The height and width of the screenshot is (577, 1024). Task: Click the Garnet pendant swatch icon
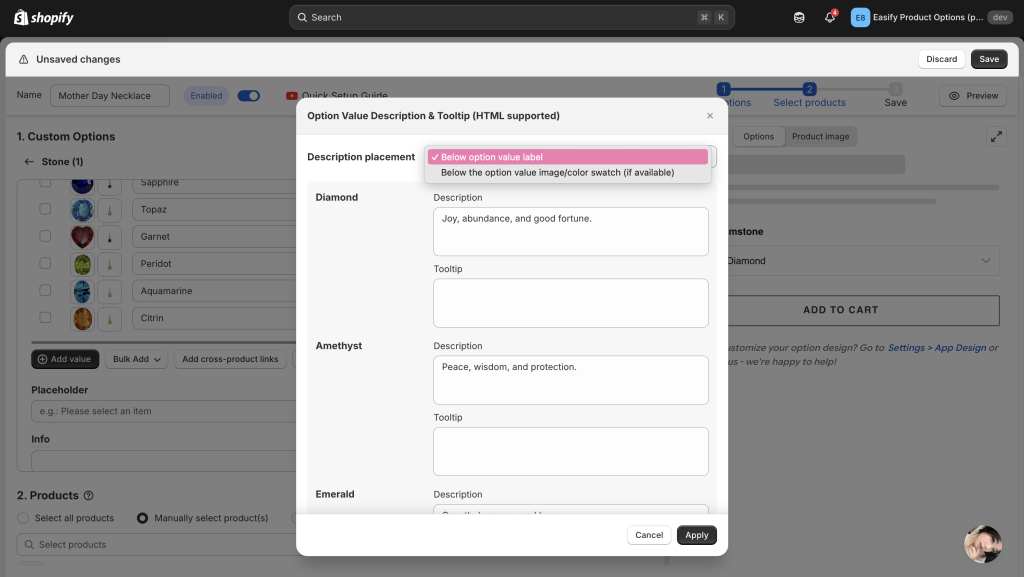[x=110, y=237]
